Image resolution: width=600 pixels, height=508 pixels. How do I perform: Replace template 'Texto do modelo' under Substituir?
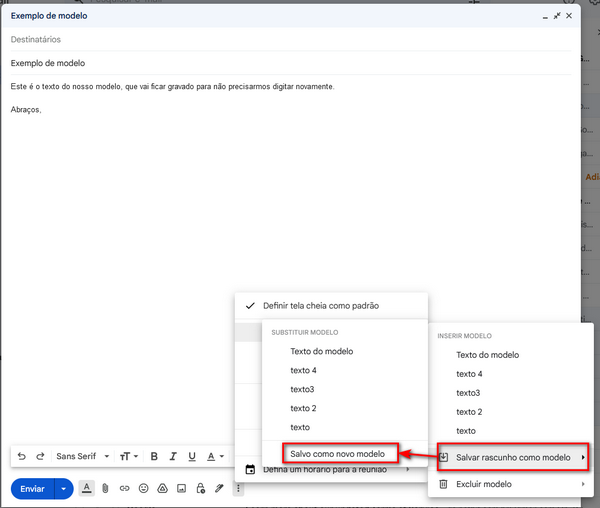(322, 351)
